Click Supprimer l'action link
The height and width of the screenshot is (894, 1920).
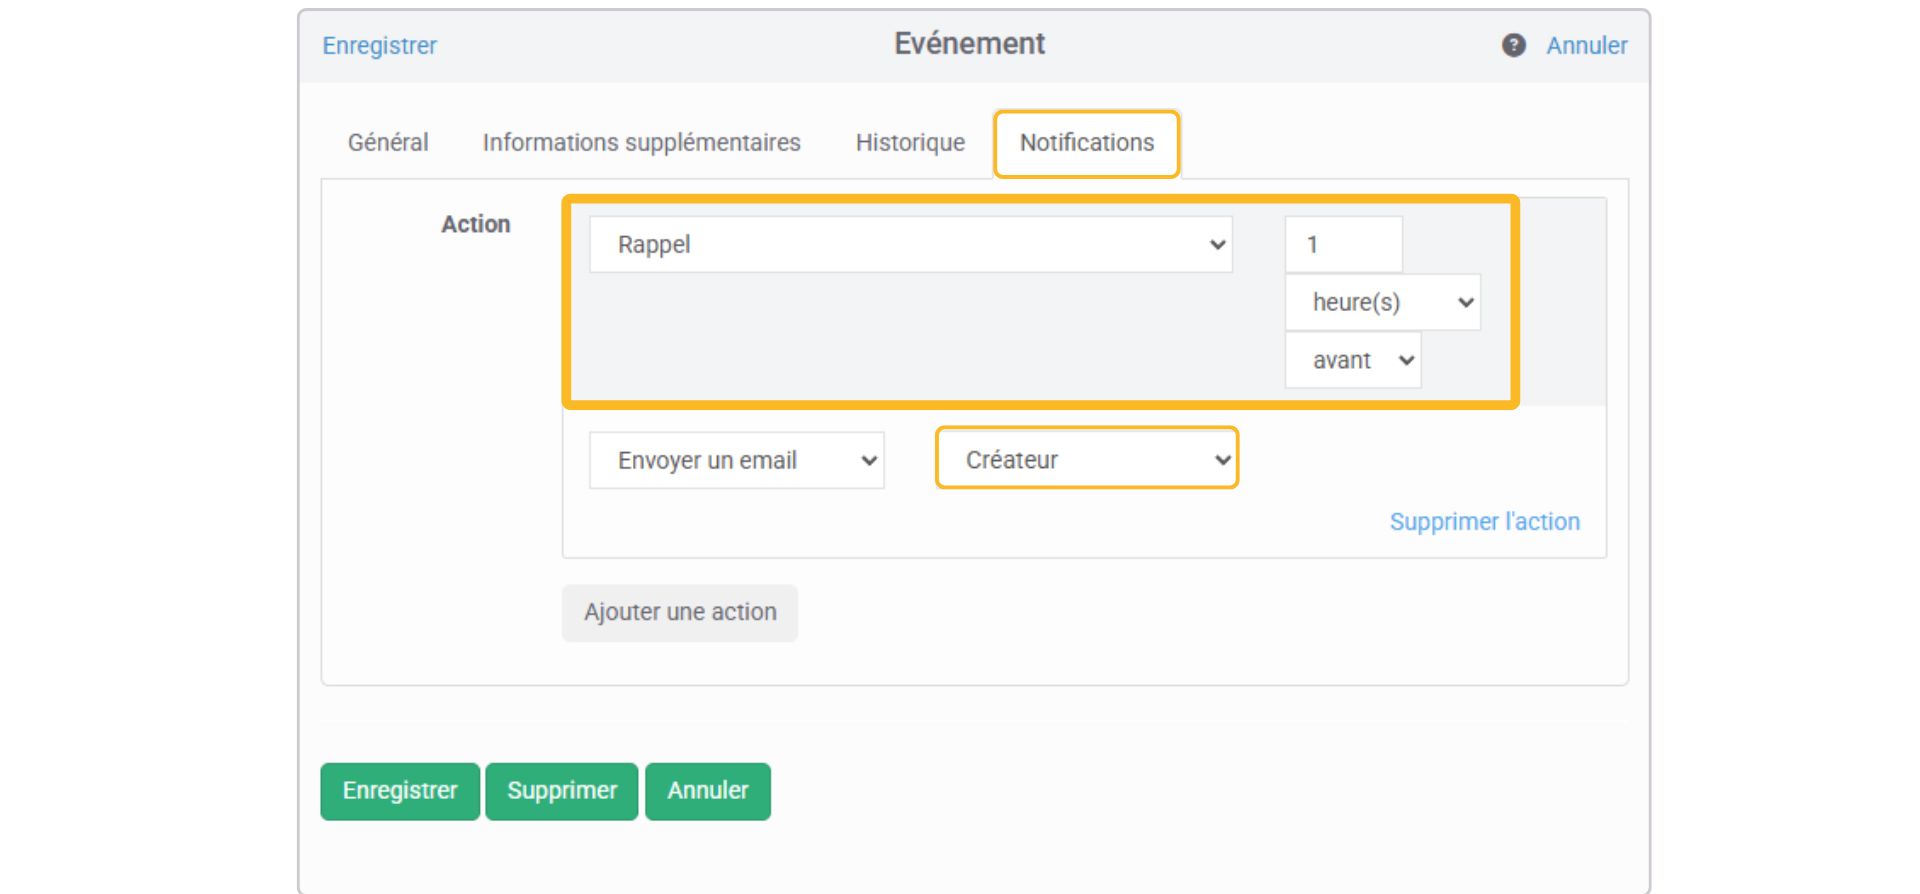(1484, 522)
